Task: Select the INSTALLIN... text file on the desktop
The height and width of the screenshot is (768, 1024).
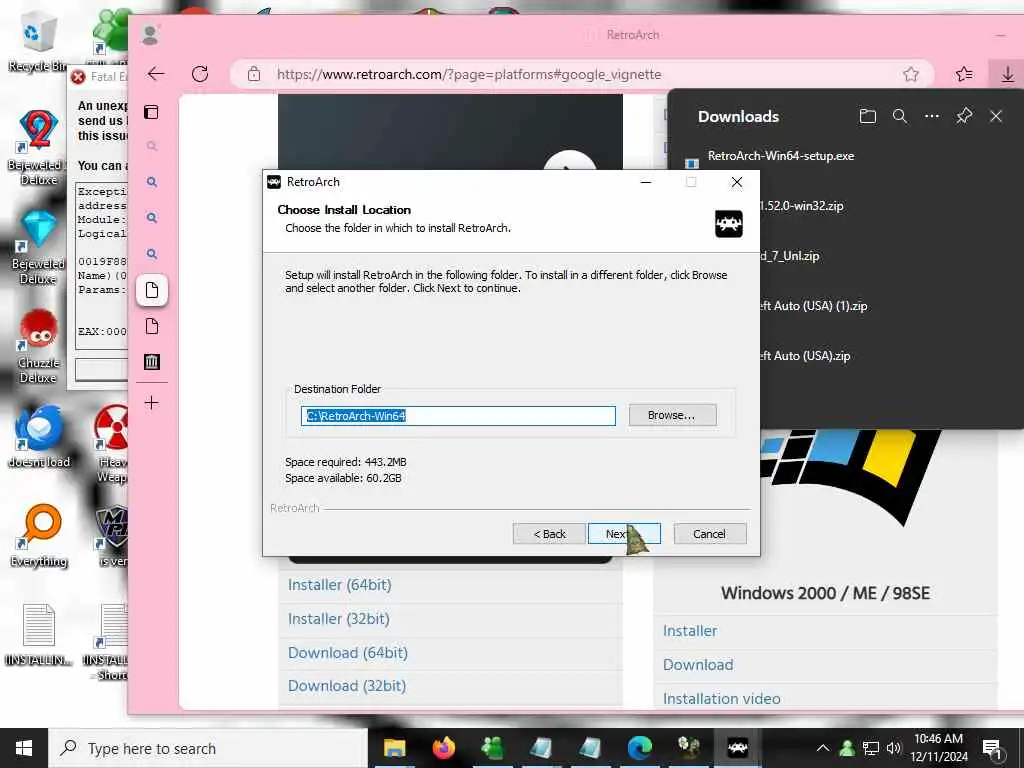Action: tap(39, 635)
